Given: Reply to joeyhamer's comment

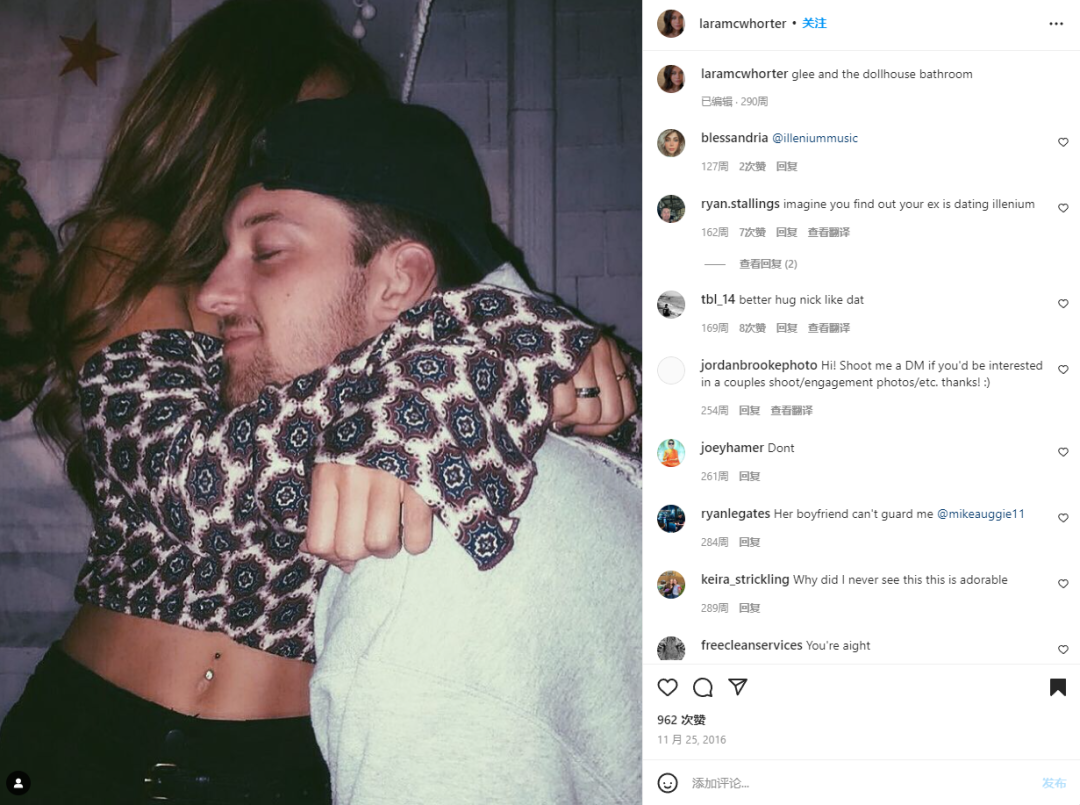Looking at the screenshot, I should pos(749,476).
